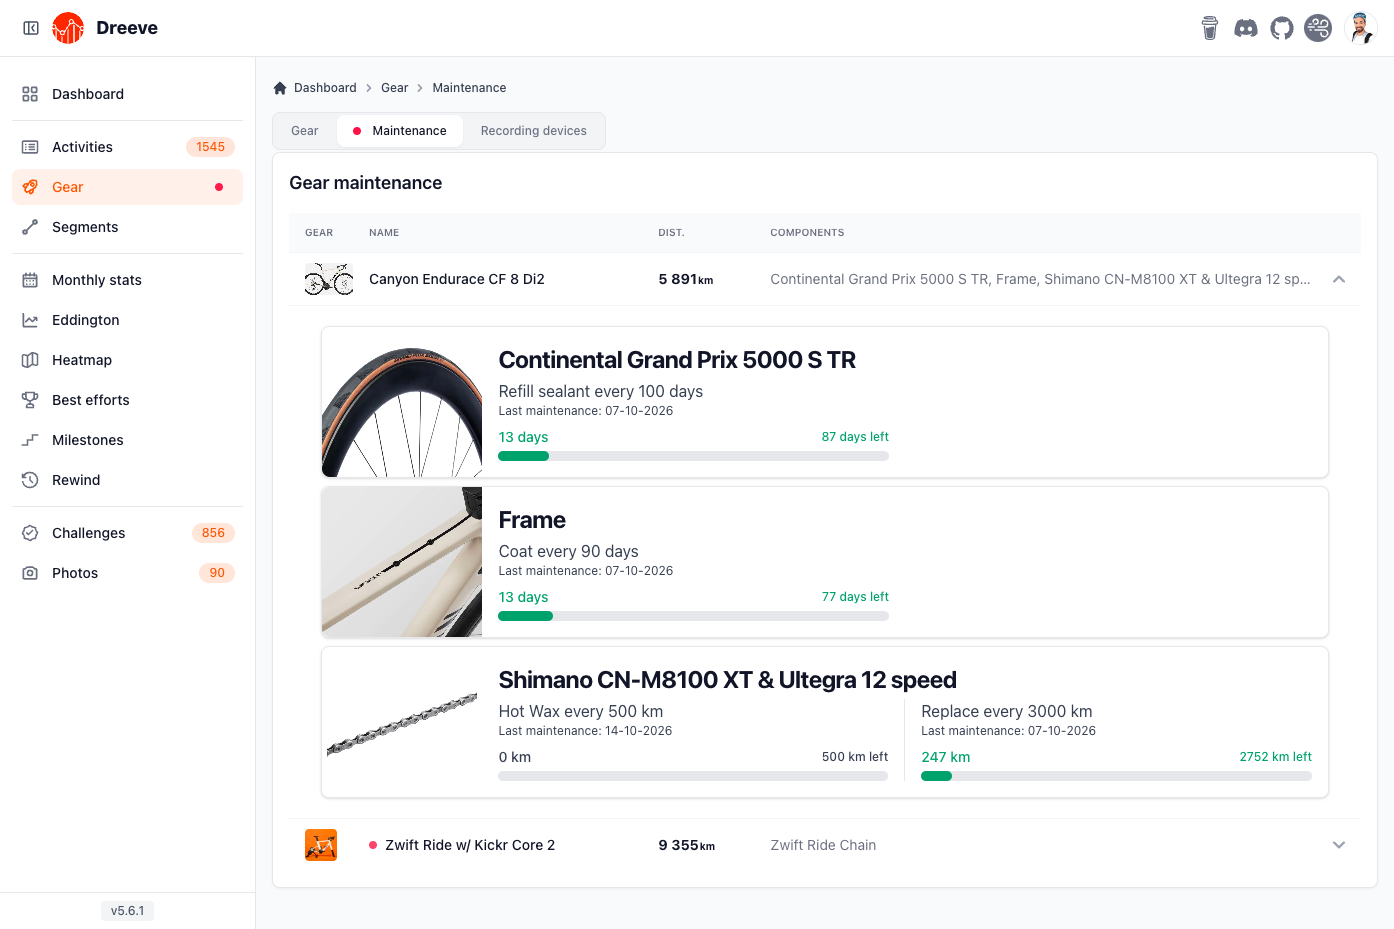The width and height of the screenshot is (1394, 929).
Task: Click the Replace every 3000 km progress bar
Action: (x=1116, y=776)
